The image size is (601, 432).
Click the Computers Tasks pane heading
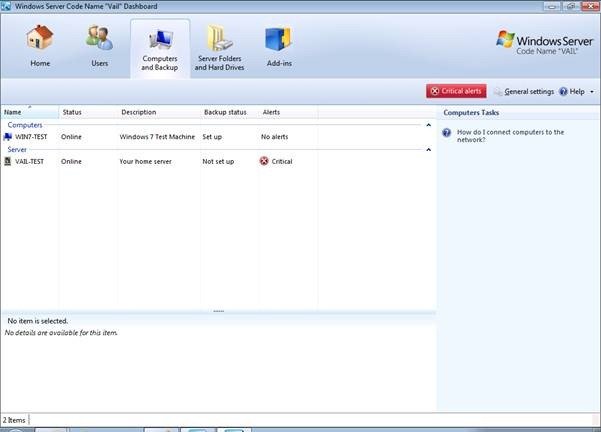pyautogui.click(x=471, y=113)
